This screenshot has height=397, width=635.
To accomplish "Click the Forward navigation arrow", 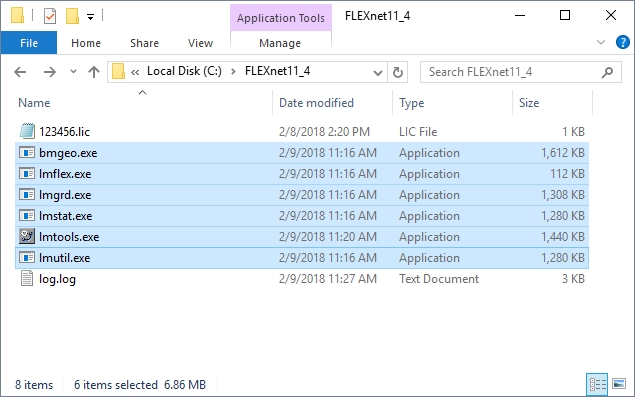I will [x=50, y=72].
